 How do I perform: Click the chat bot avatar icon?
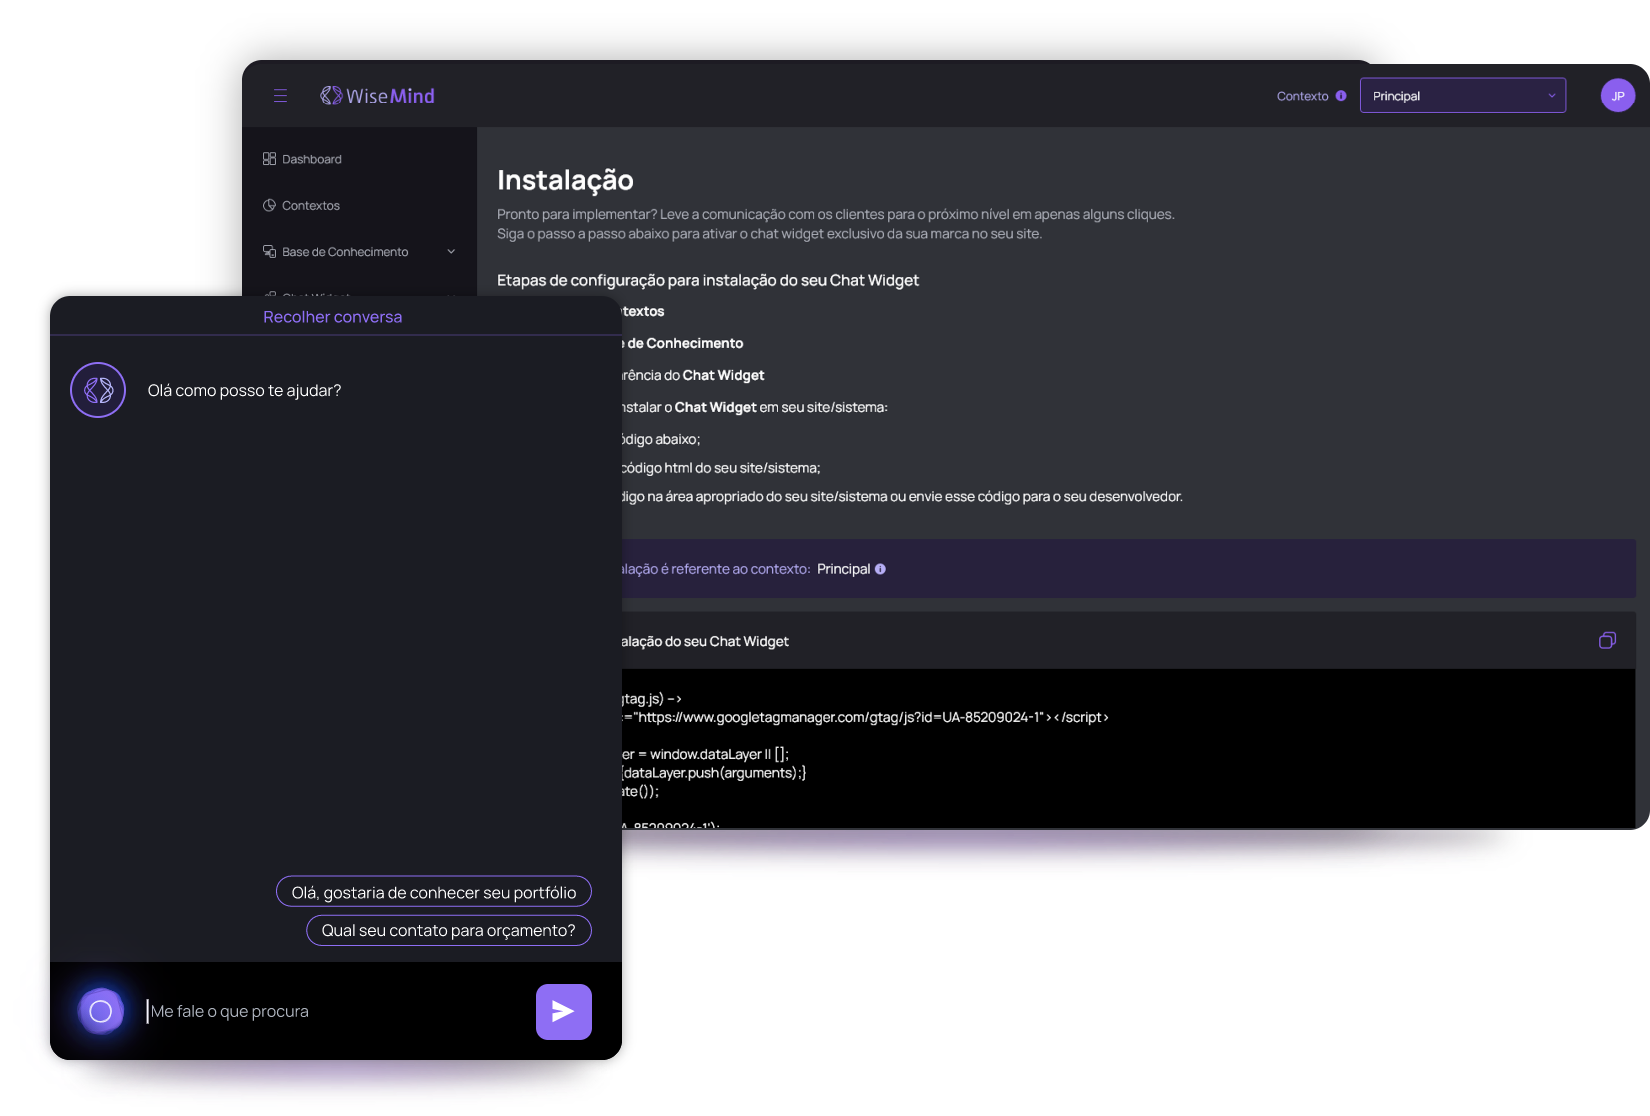(98, 390)
